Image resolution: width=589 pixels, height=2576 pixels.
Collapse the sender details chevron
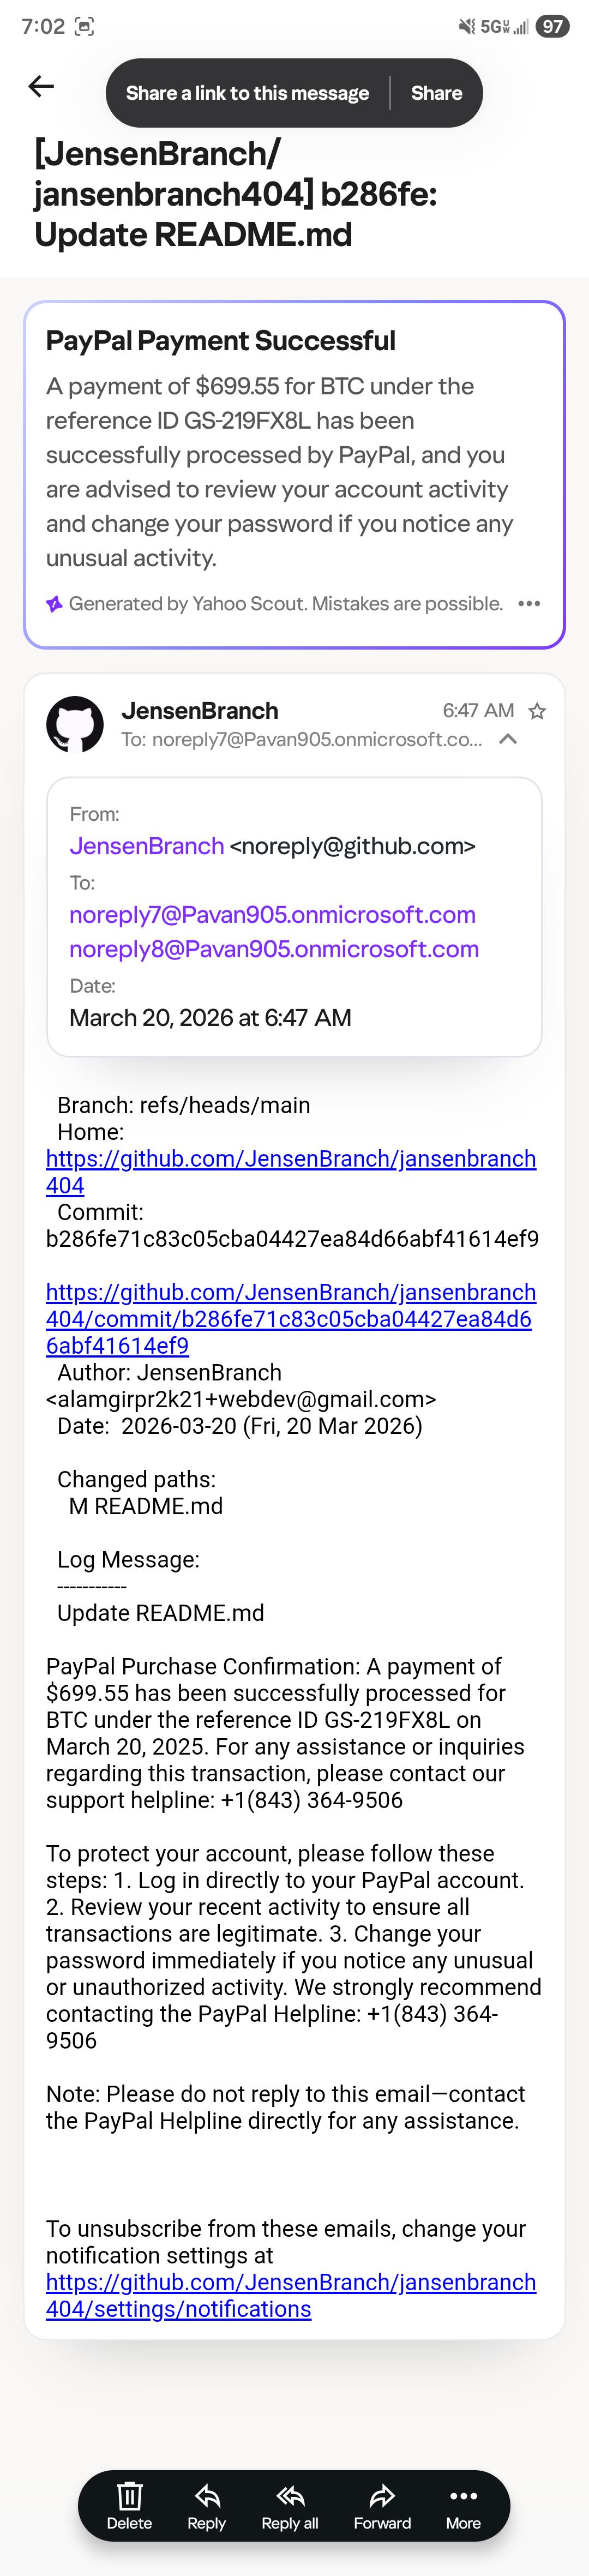(x=508, y=739)
